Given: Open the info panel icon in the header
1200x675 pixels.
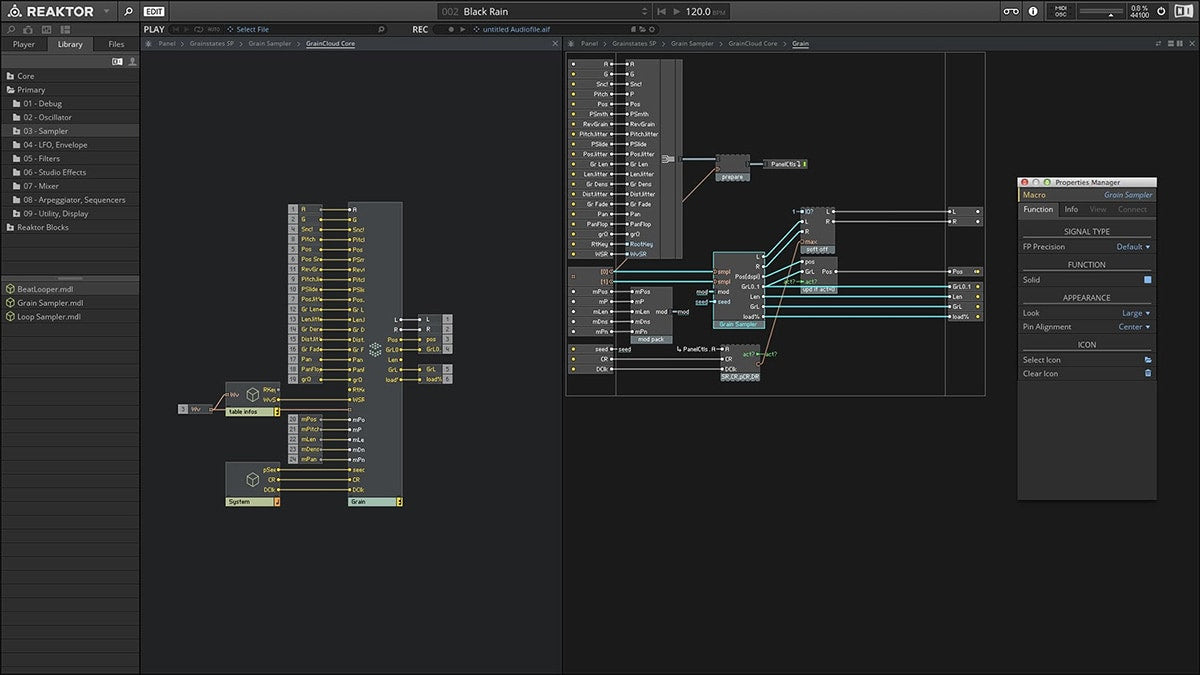Looking at the screenshot, I should point(1033,12).
